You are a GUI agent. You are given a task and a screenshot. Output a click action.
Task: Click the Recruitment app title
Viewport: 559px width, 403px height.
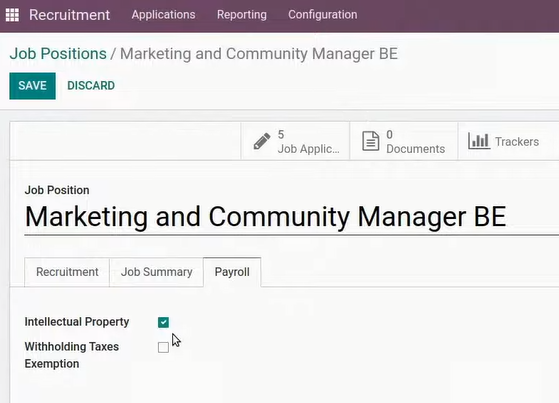[x=70, y=15]
